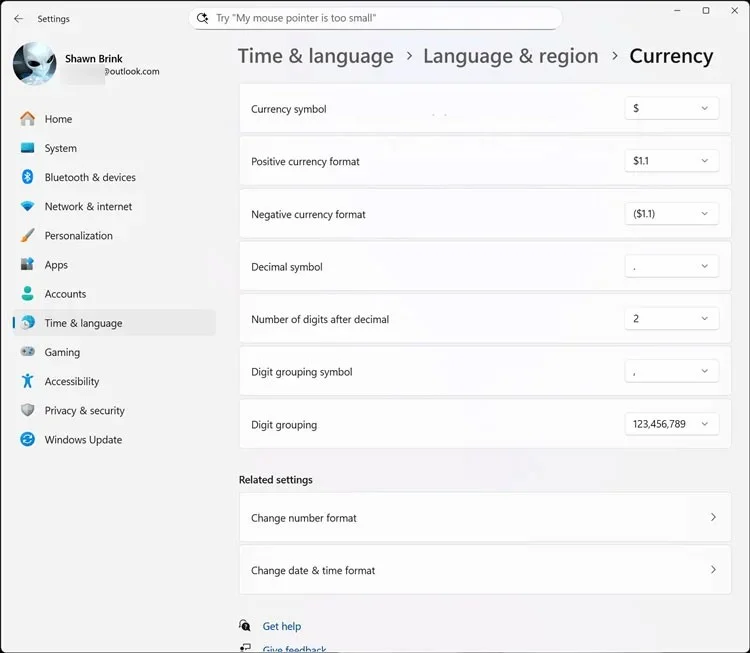Change Number of digits after decimal dropdown

pos(671,319)
